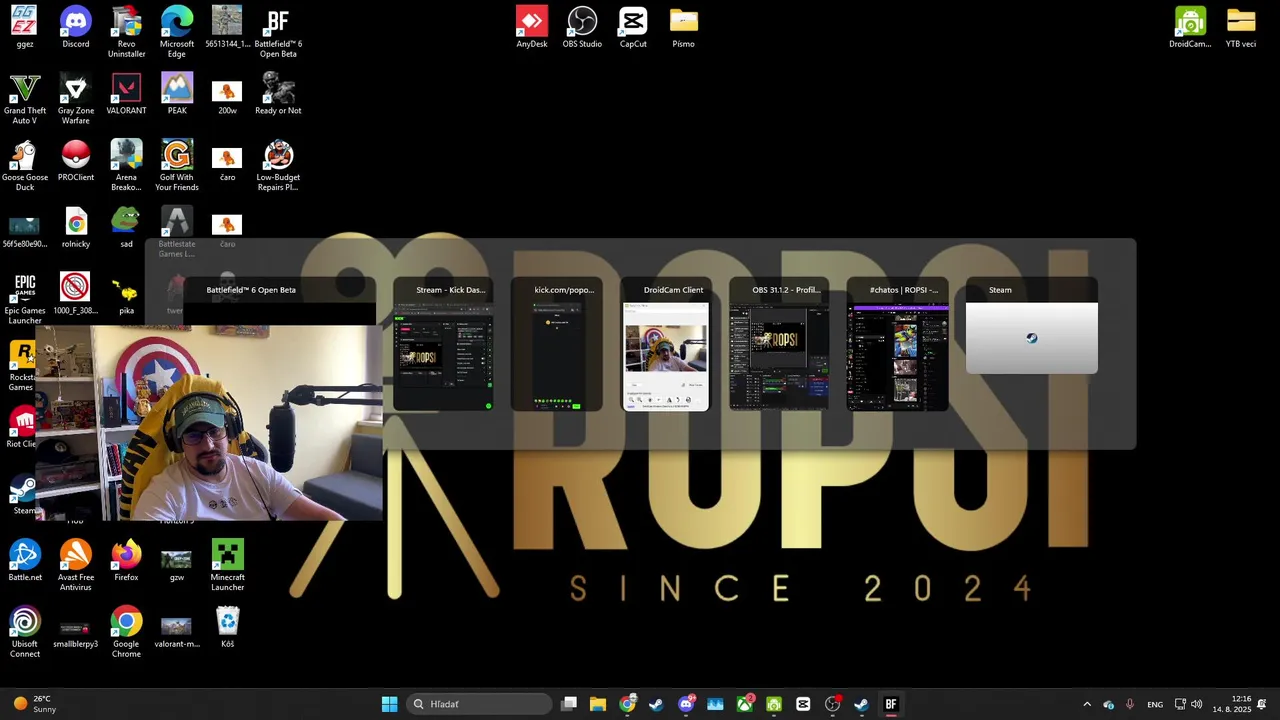Viewport: 1280px width, 720px height.
Task: Show hidden system tray icons
Action: [x=1087, y=704]
